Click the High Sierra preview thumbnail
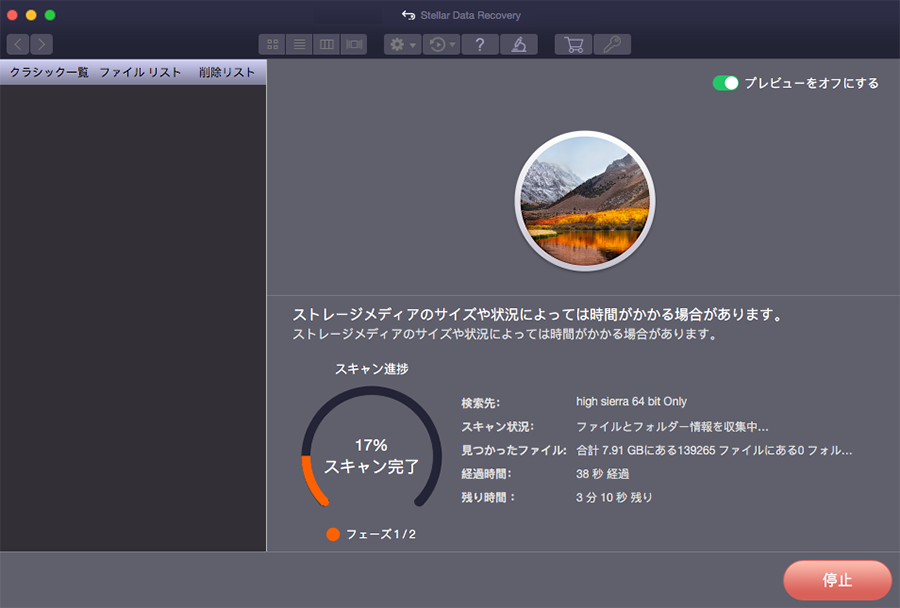This screenshot has width=900, height=608. point(585,201)
